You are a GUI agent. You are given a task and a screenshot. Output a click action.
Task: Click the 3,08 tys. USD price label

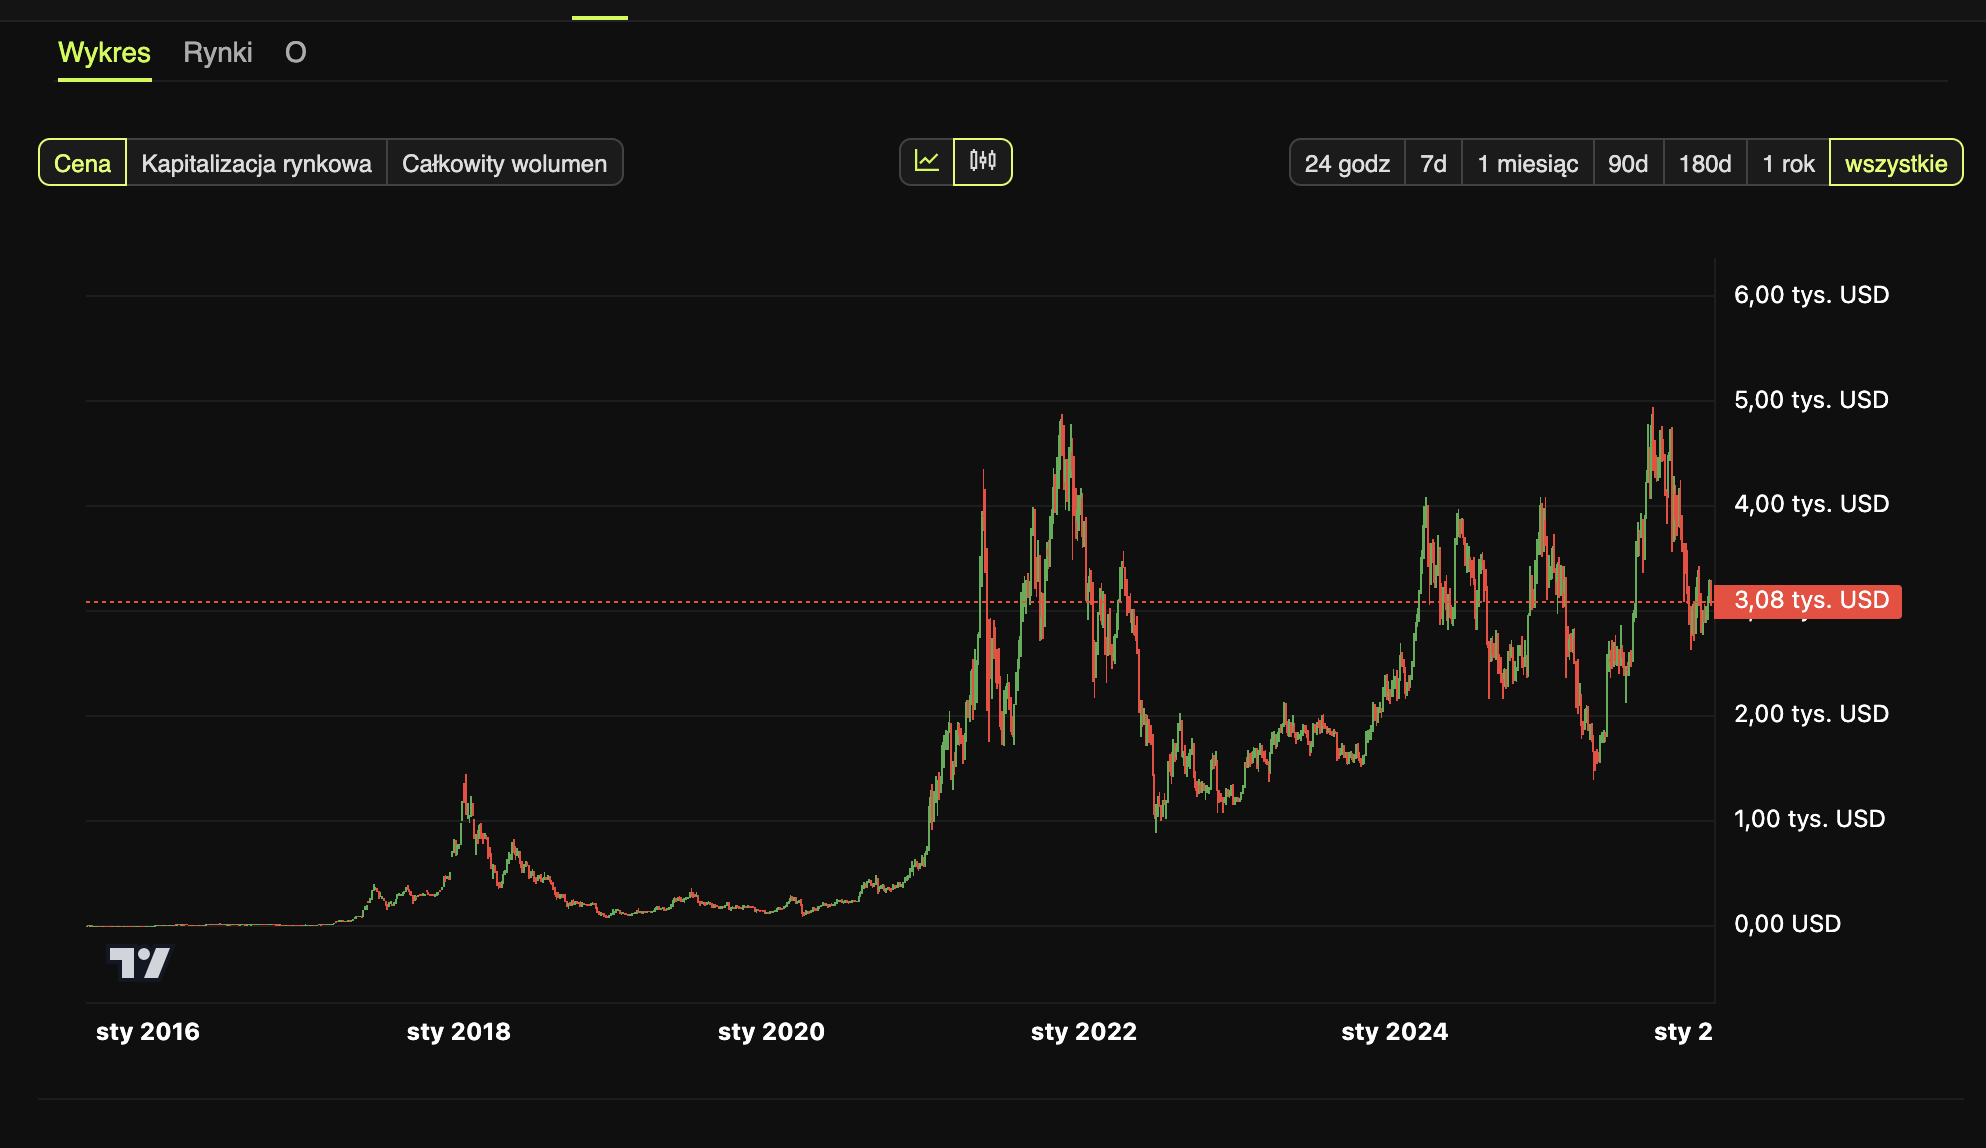[1810, 601]
